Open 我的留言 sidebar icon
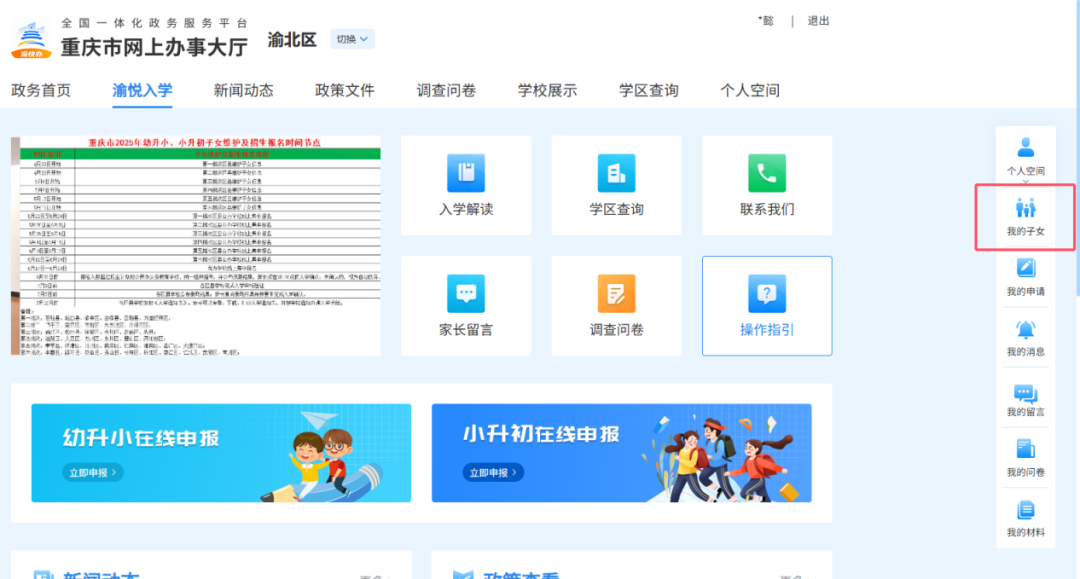This screenshot has width=1080, height=579. [1025, 393]
